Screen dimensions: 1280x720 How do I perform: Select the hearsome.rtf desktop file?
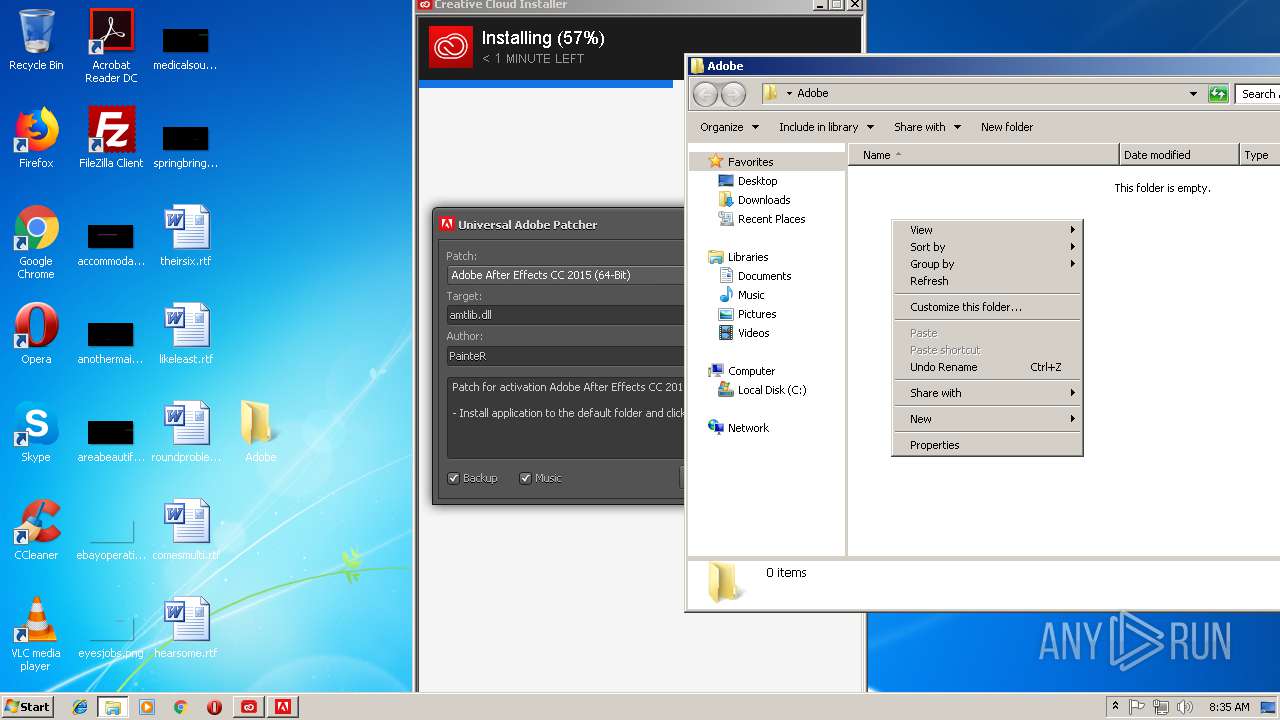pos(186,628)
